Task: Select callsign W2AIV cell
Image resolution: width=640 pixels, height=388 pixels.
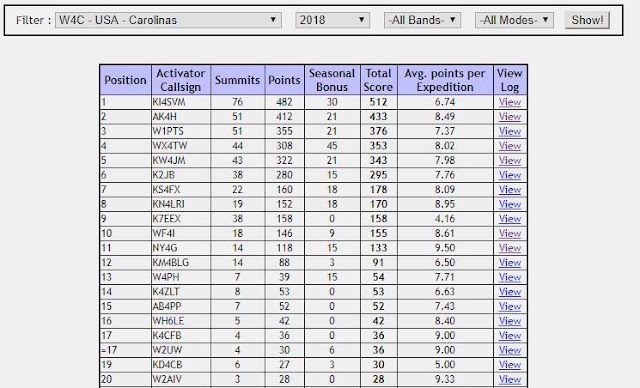Action: (181, 379)
